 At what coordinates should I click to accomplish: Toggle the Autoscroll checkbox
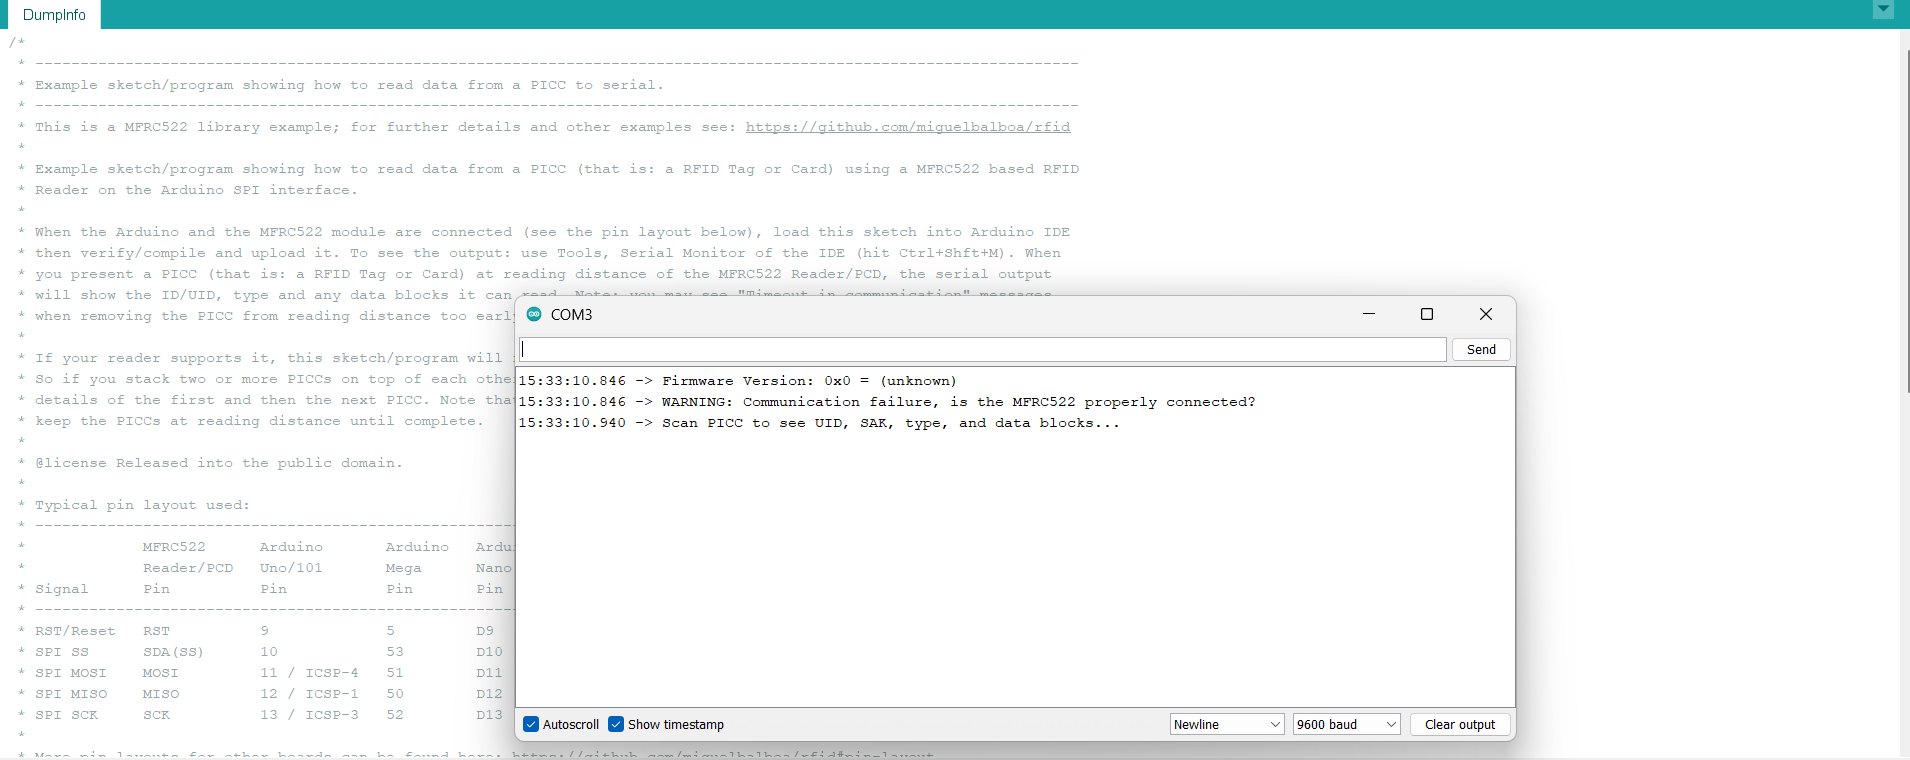(531, 724)
